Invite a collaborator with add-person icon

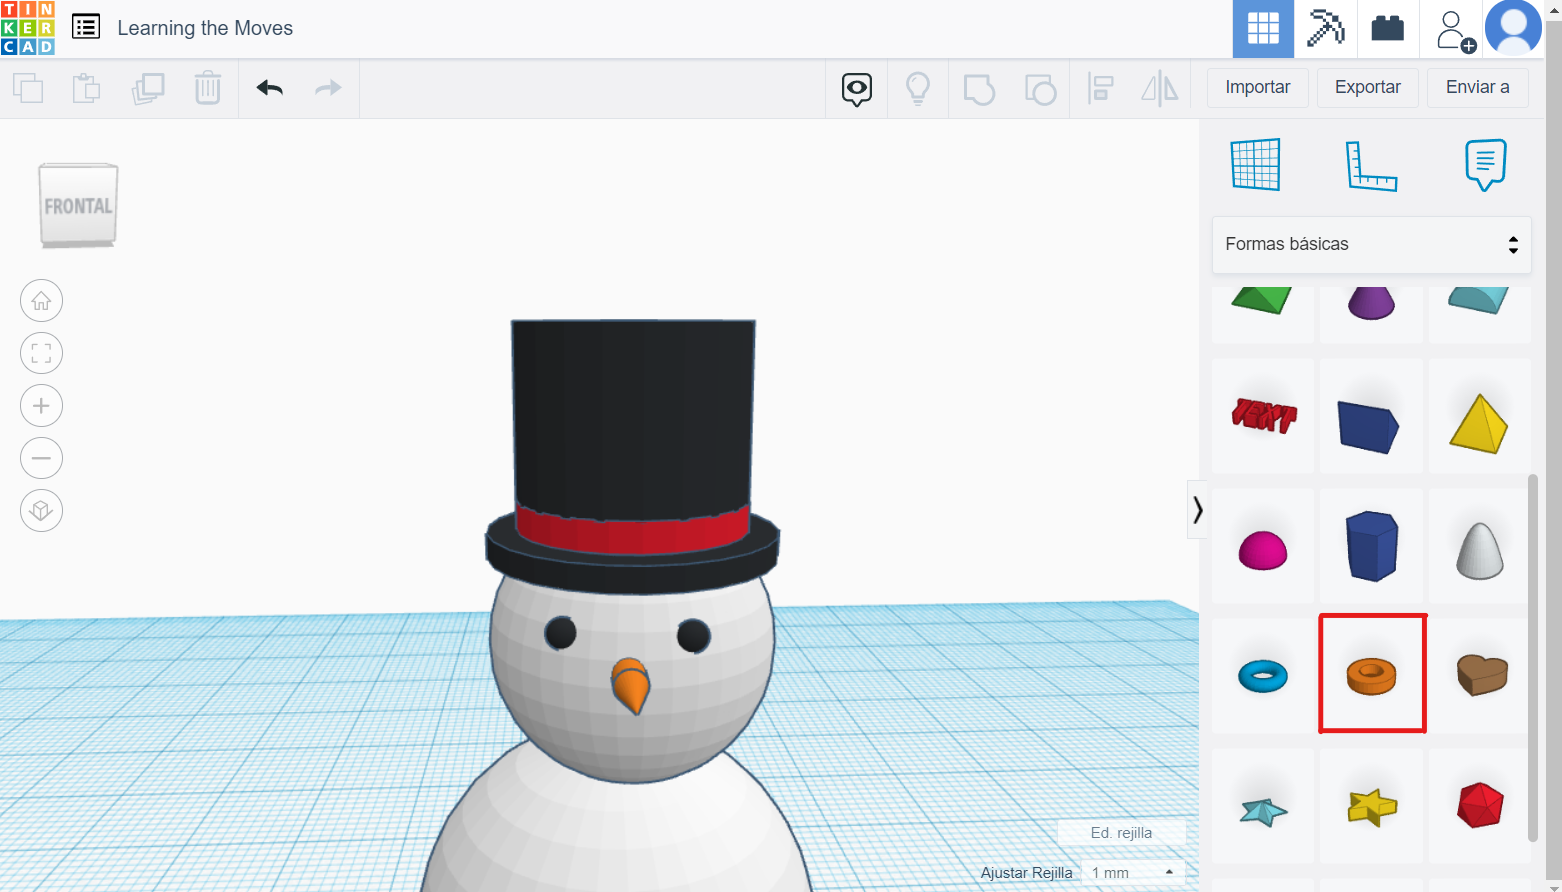[1455, 30]
